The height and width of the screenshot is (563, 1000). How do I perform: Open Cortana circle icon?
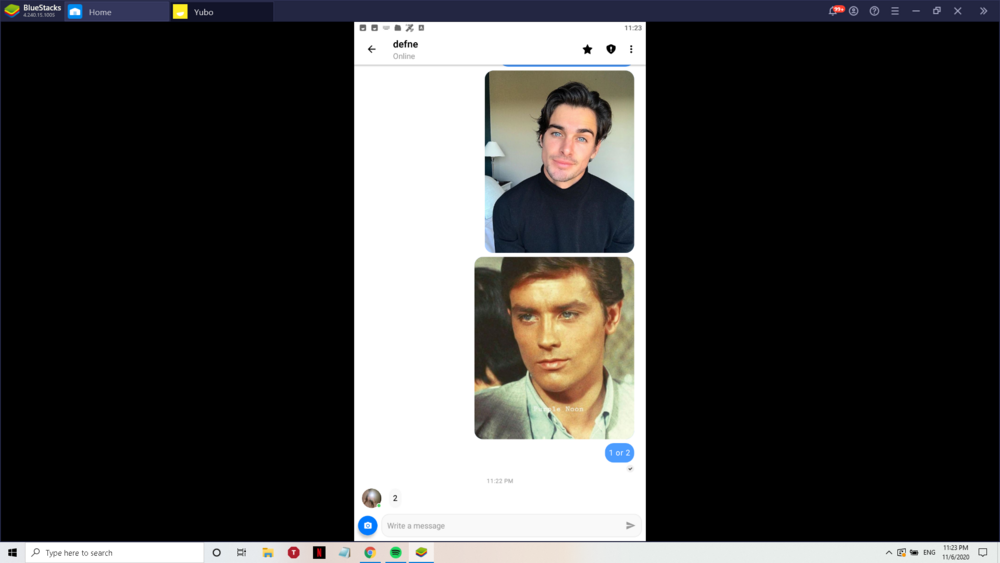216,553
